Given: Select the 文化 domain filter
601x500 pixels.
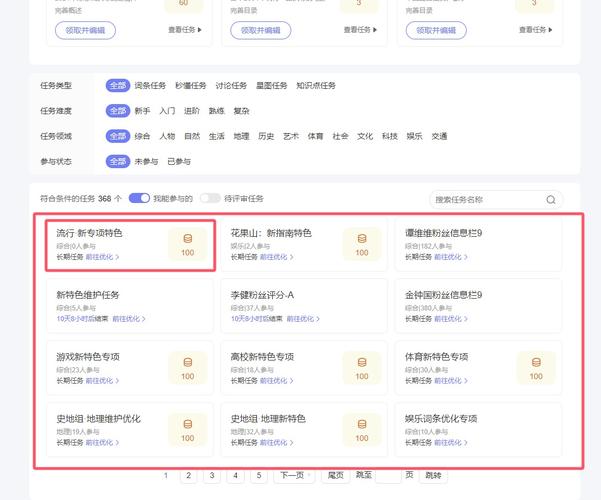Looking at the screenshot, I should click(x=365, y=136).
